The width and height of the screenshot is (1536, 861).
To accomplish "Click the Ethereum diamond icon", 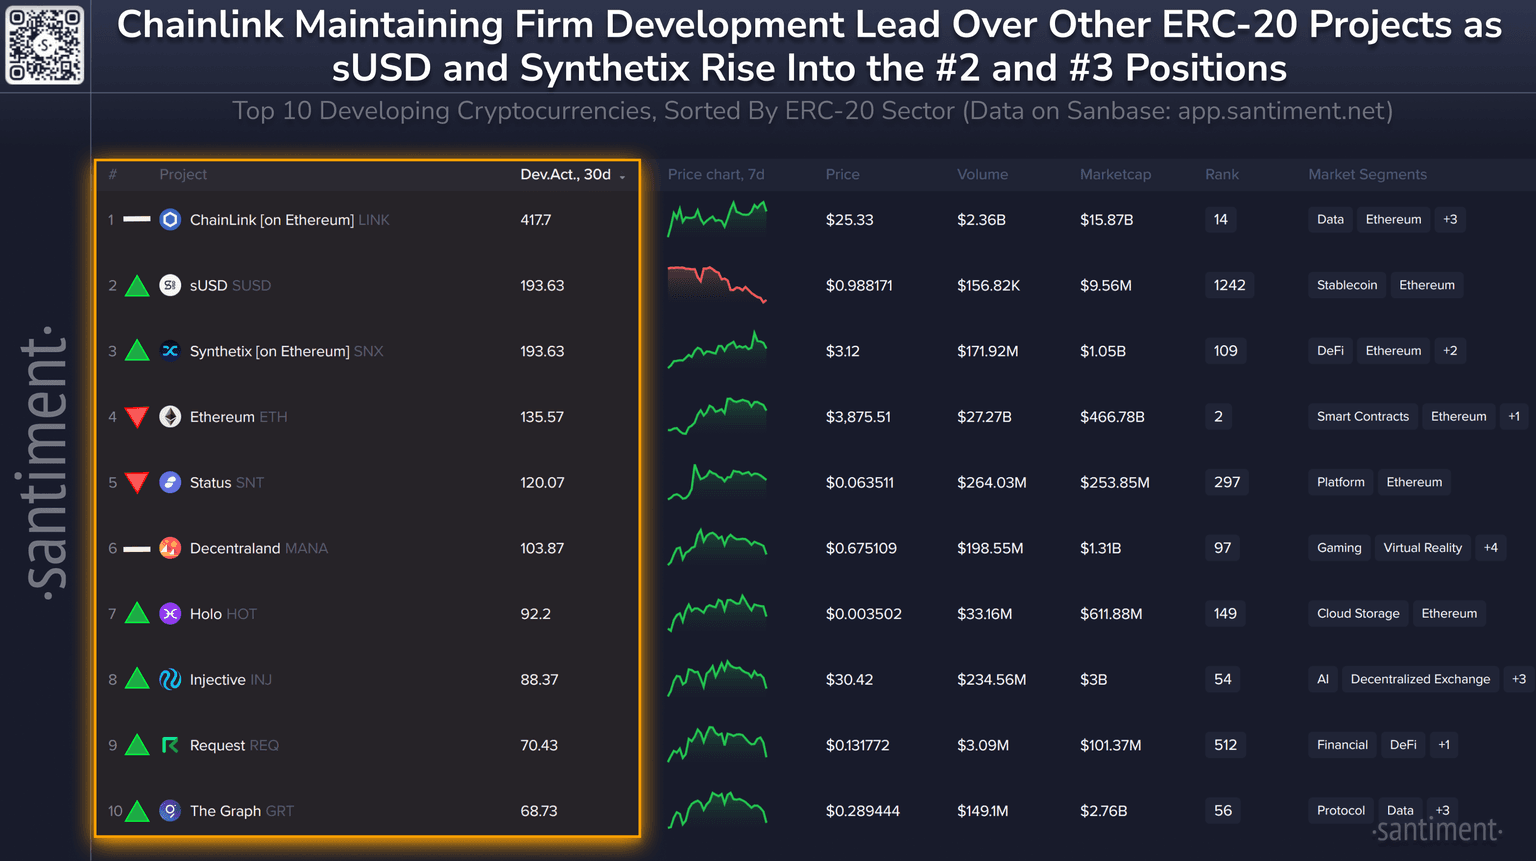I will [x=170, y=417].
